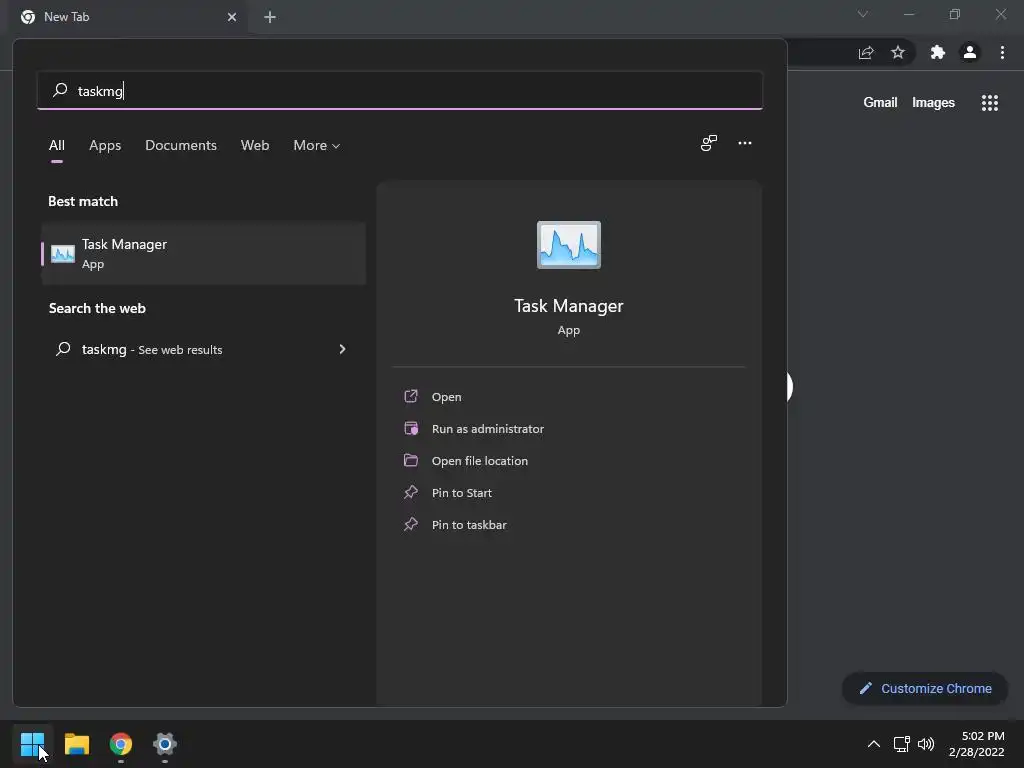
Task: Click the Open launch icon
Action: coord(411,396)
